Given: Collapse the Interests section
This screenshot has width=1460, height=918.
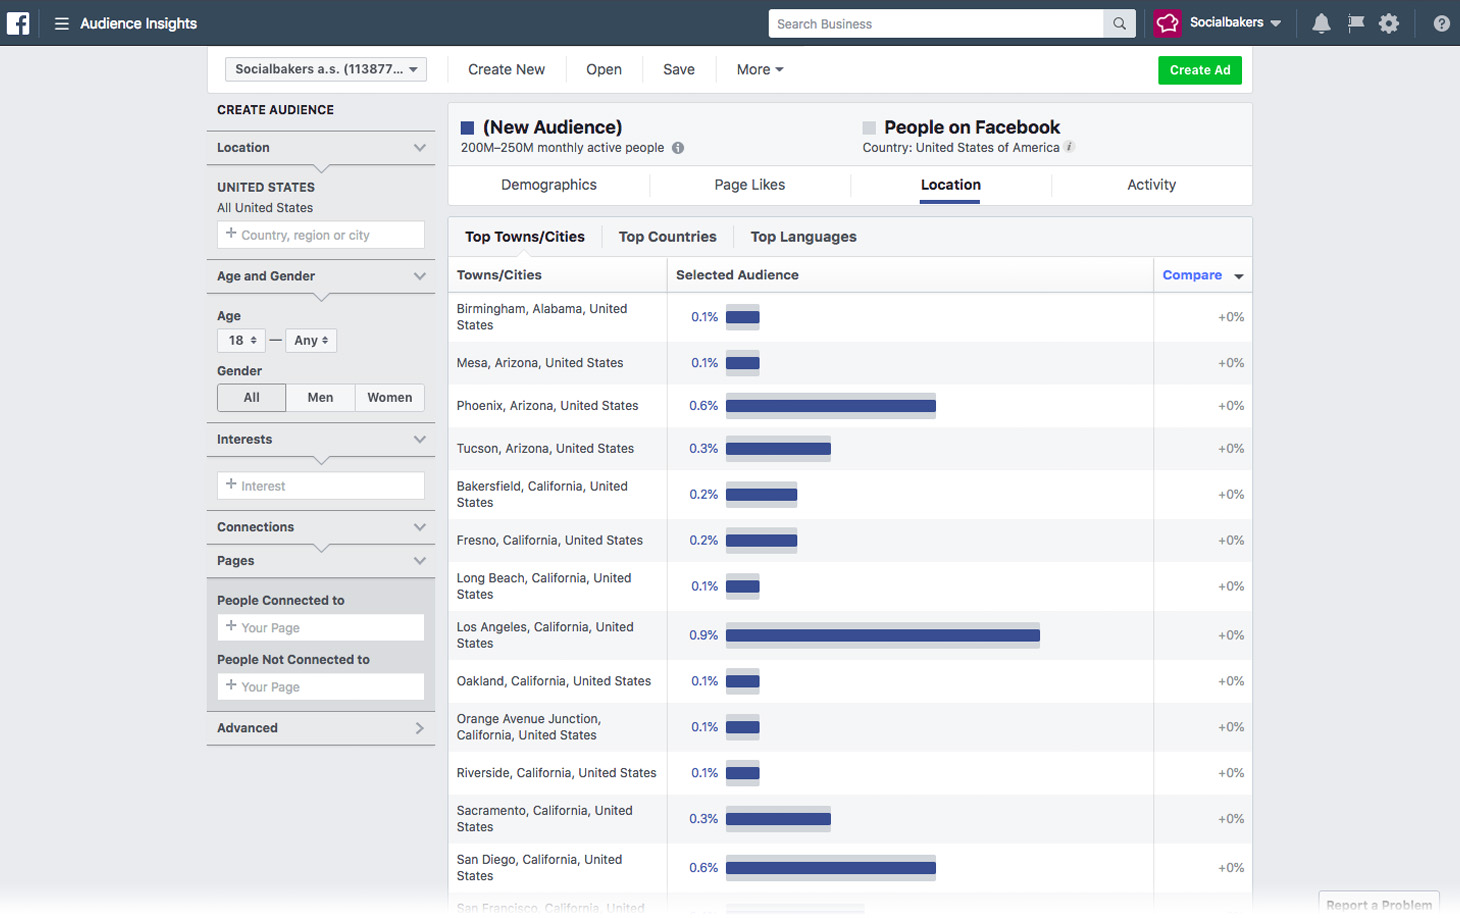Looking at the screenshot, I should (420, 439).
